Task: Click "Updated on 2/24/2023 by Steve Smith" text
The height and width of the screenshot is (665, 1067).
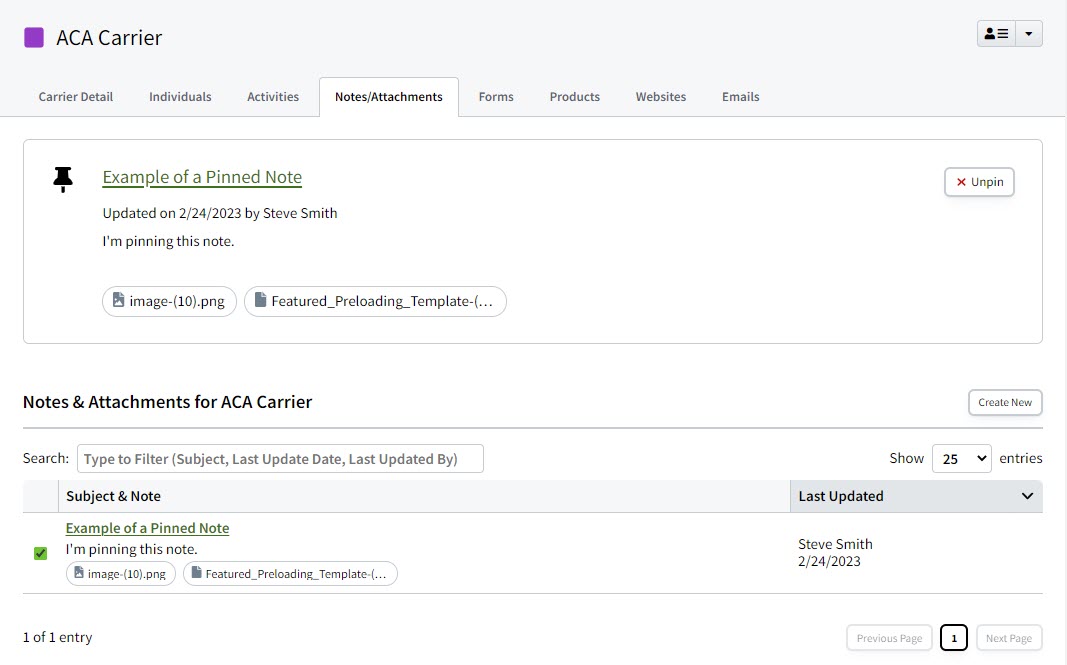Action: tap(220, 213)
